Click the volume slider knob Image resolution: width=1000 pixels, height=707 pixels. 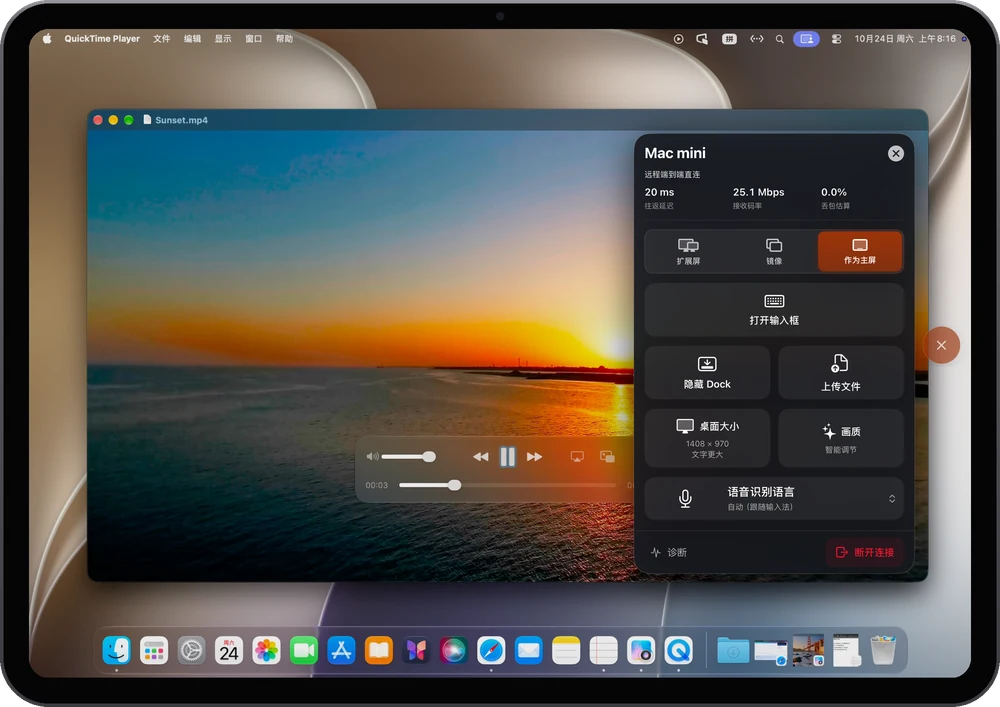point(429,456)
